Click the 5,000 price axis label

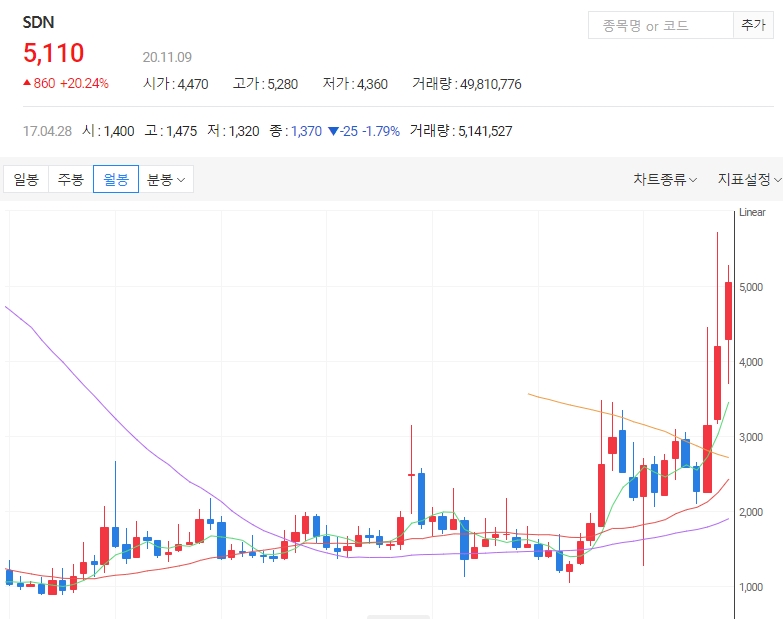(x=751, y=288)
